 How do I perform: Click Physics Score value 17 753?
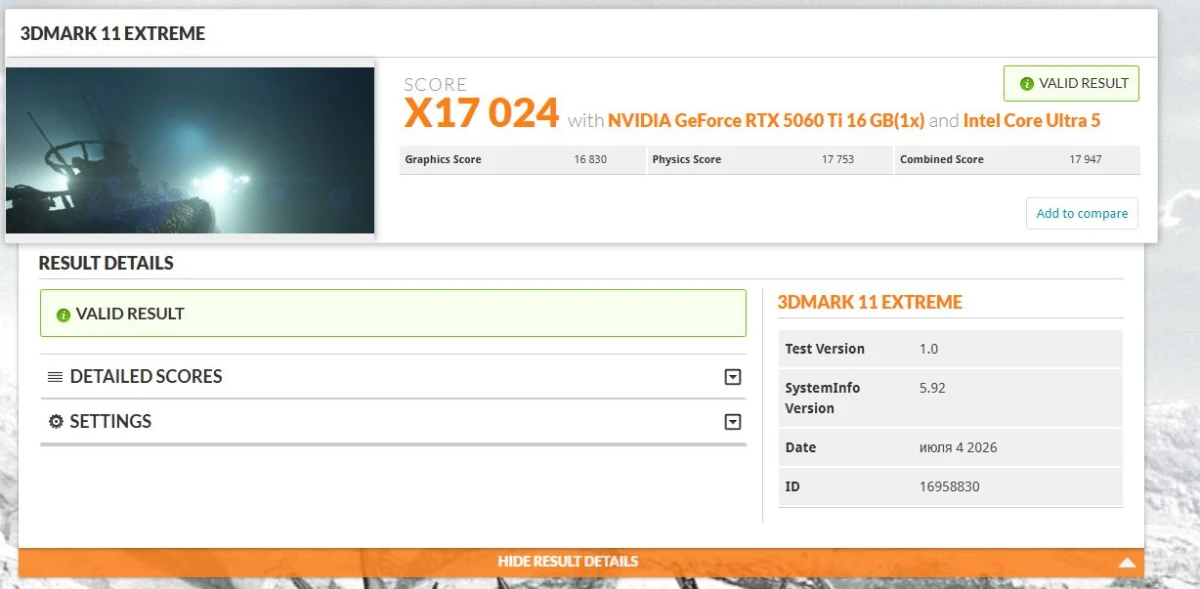pos(838,160)
